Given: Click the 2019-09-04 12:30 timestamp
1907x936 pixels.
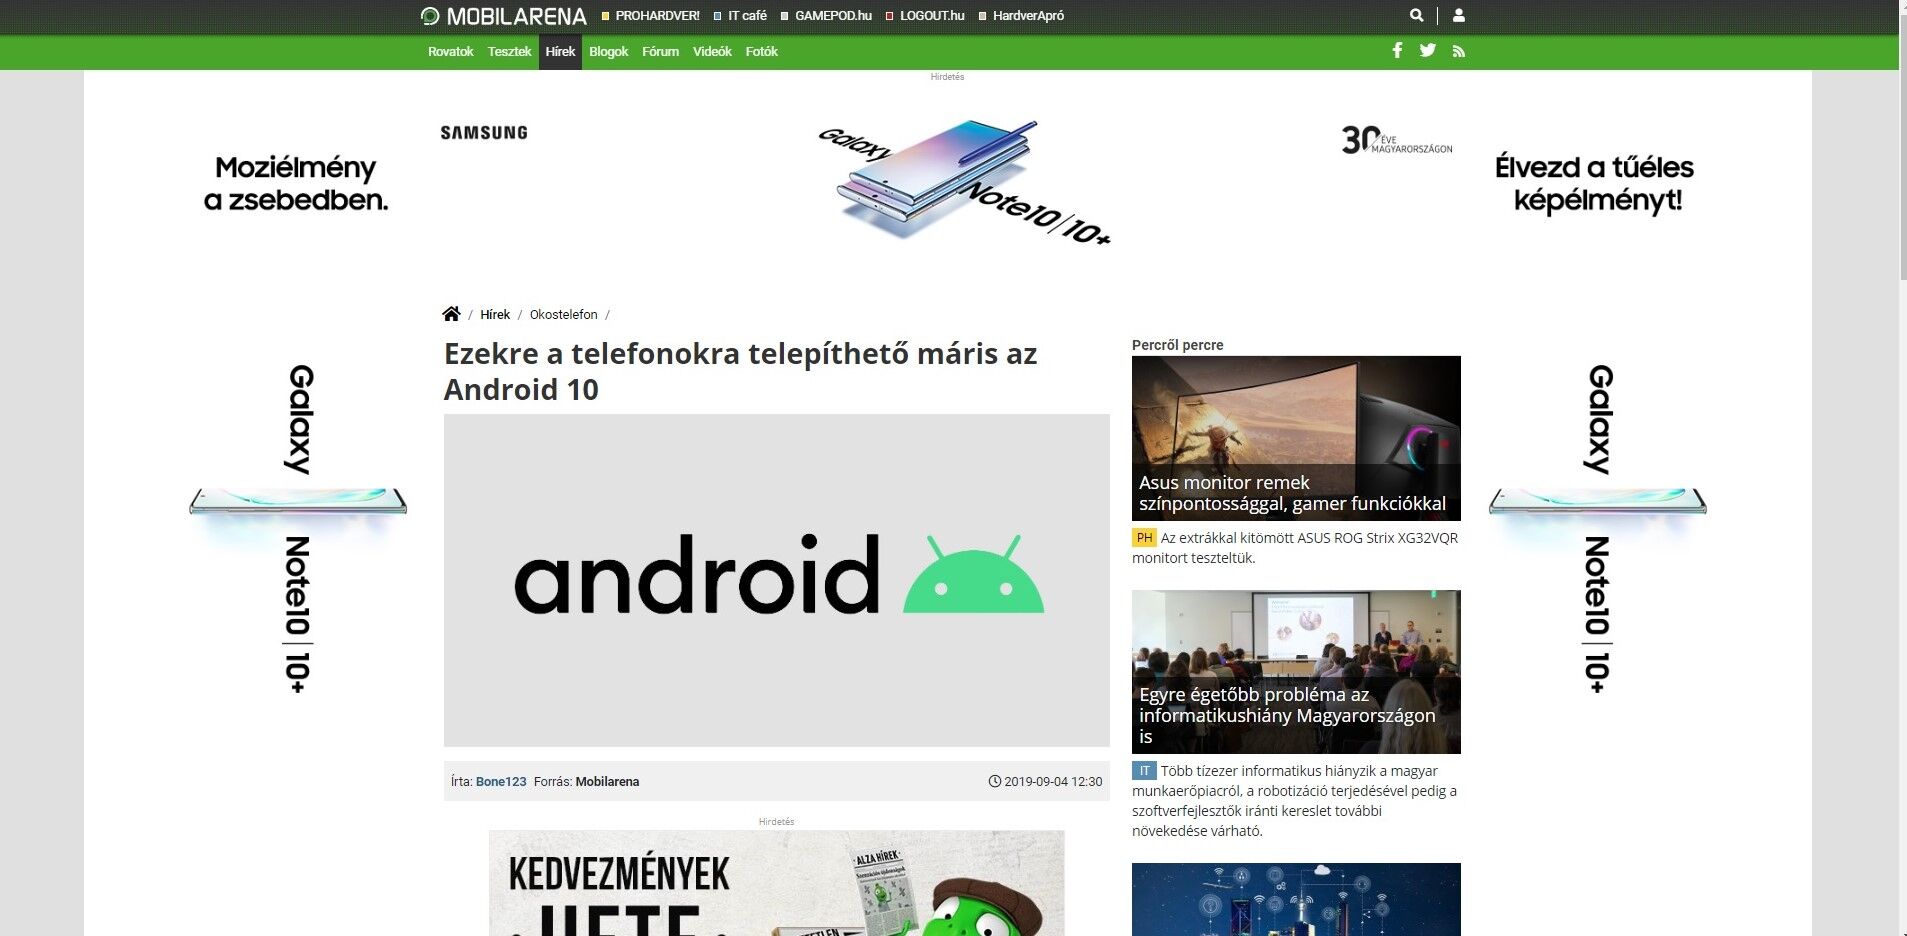Looking at the screenshot, I should pyautogui.click(x=1053, y=782).
